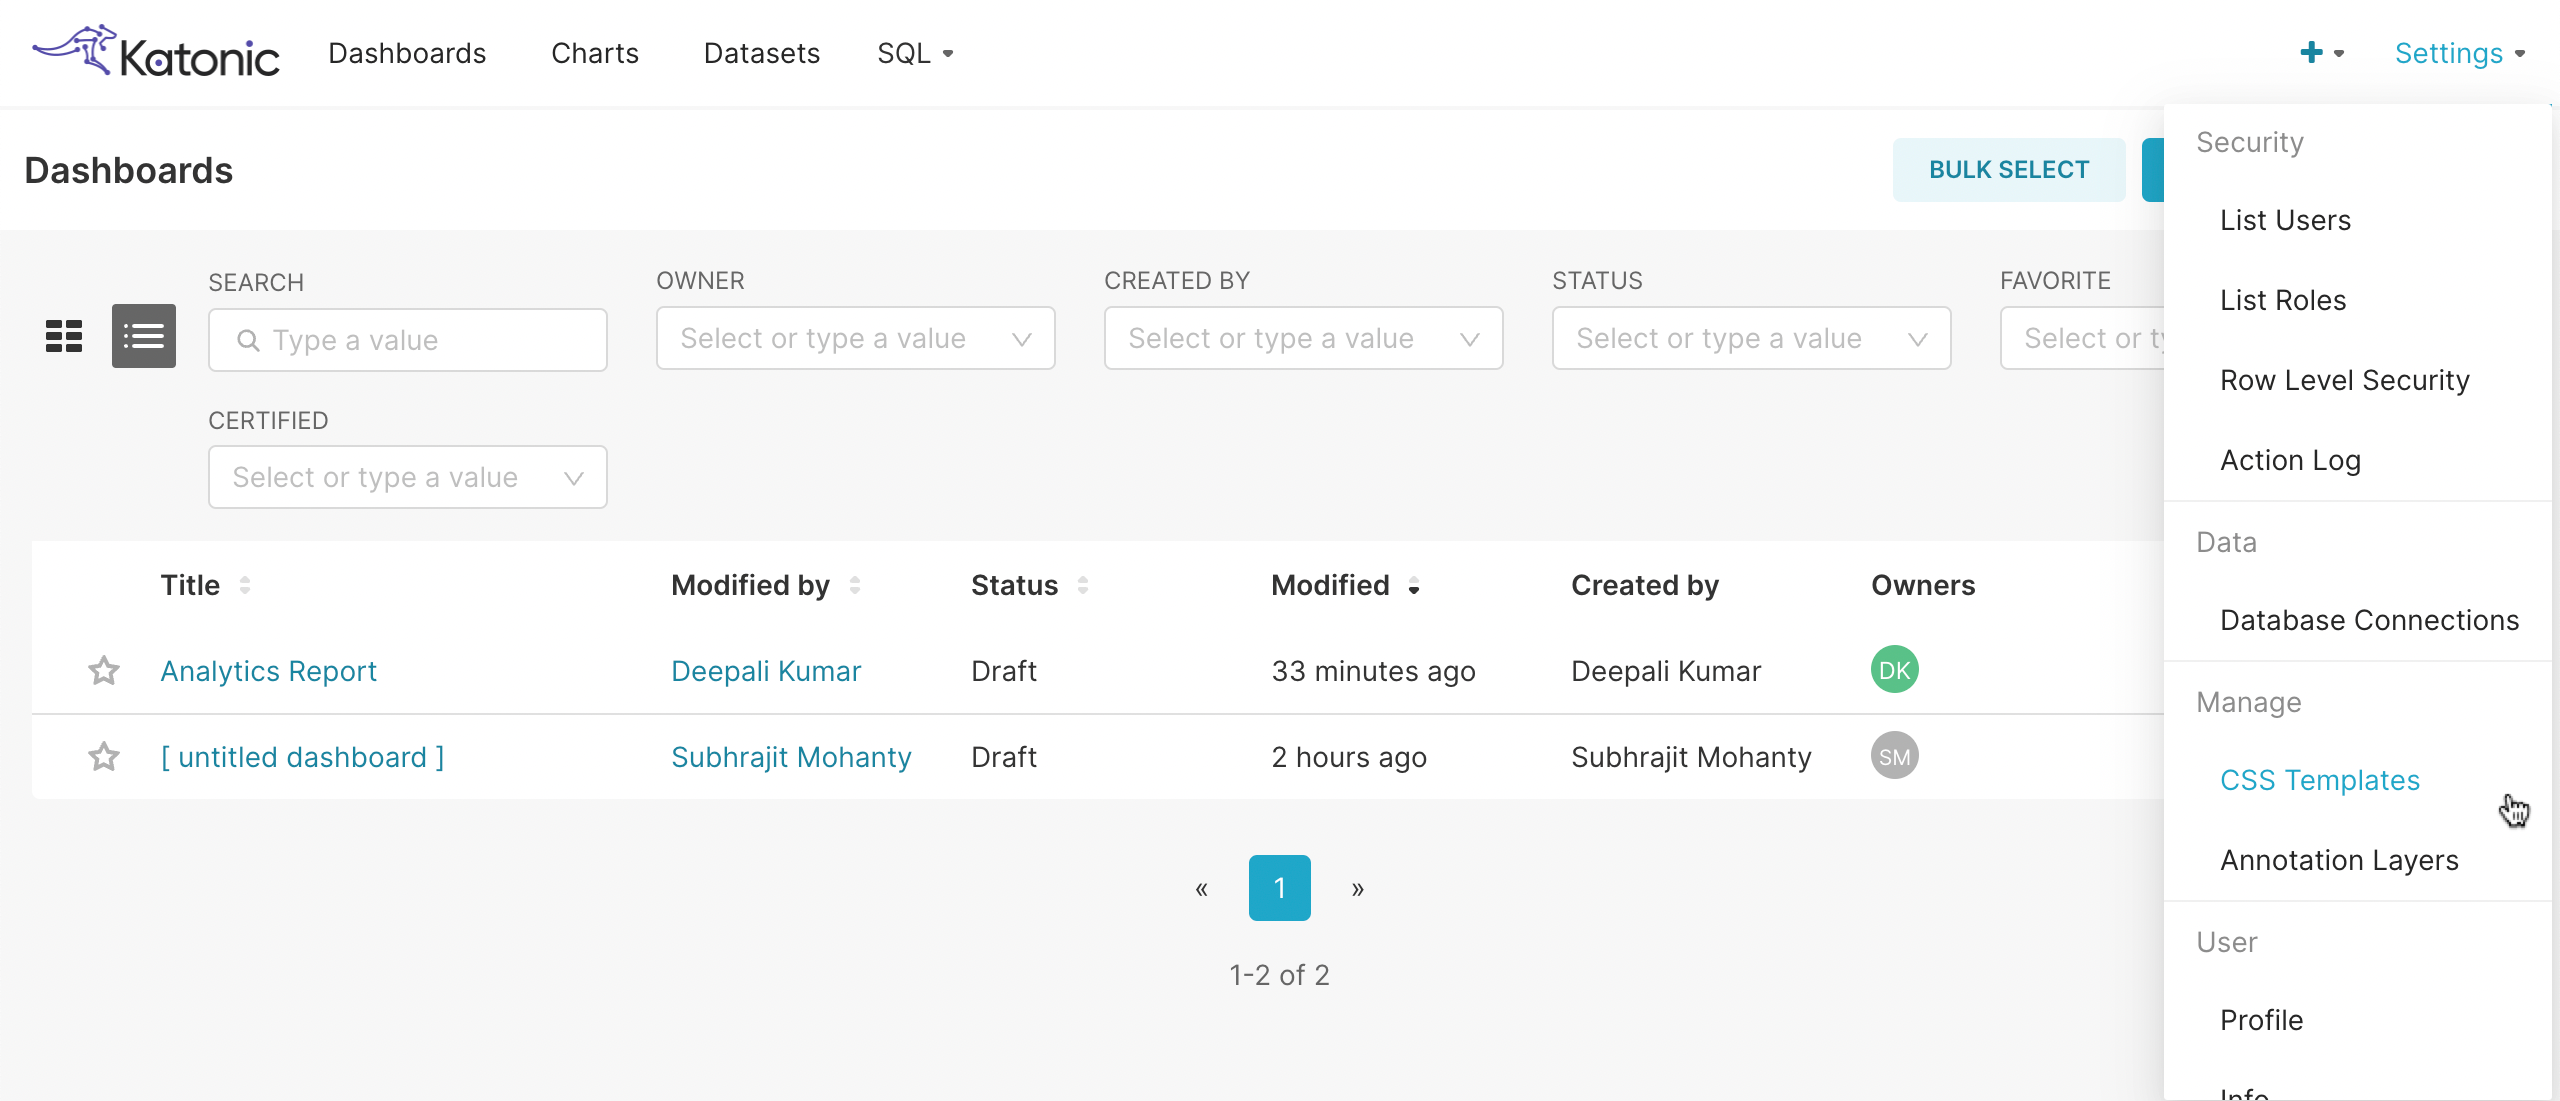Viewport: 2560px width, 1101px height.
Task: Sort by Status column arrows
Action: coord(1083,585)
